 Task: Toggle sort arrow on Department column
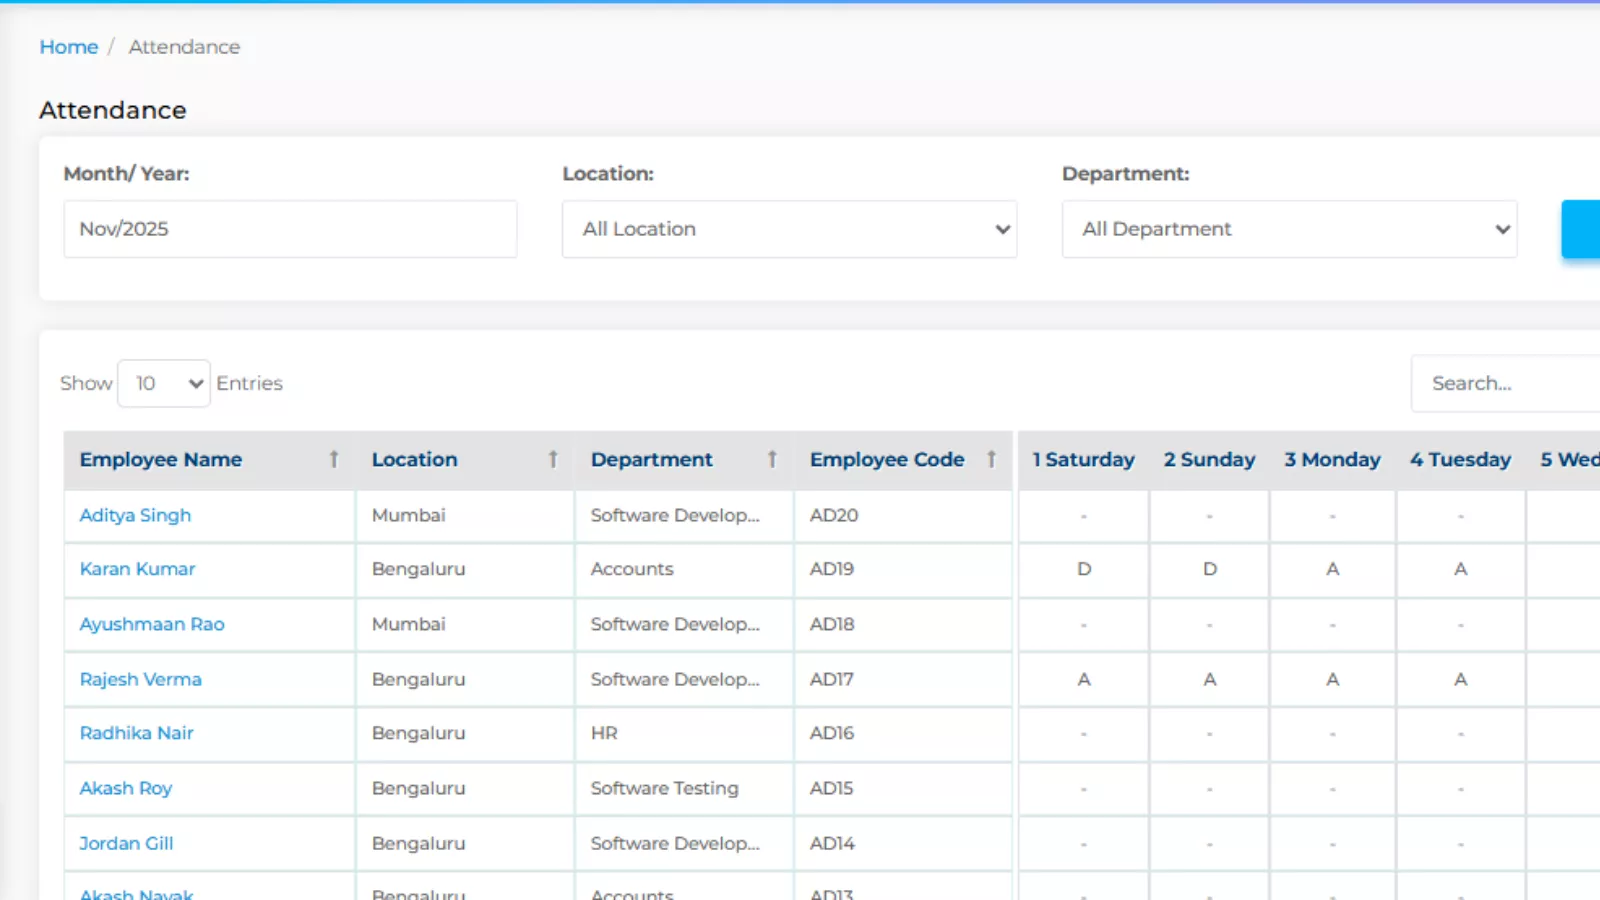772,459
